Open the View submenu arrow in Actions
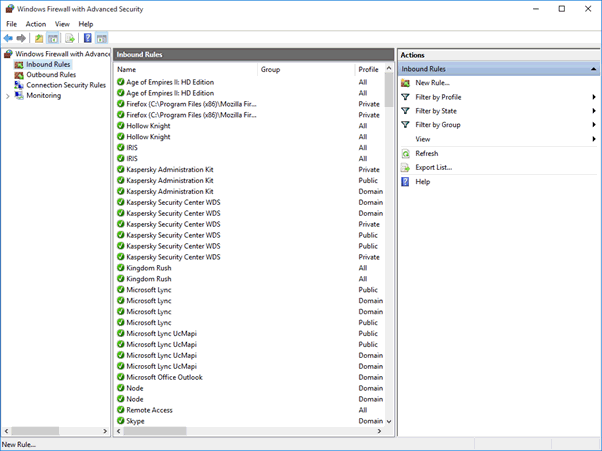 point(594,139)
